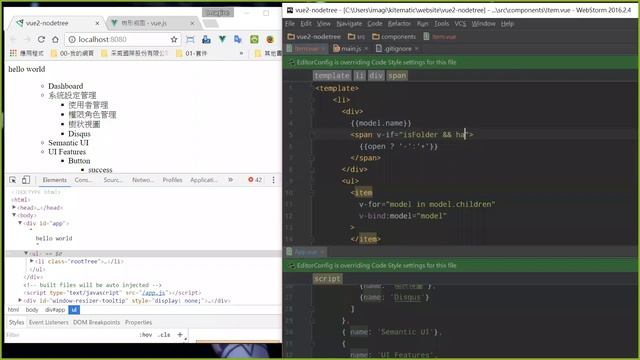
Task: Focus the styles Filter field
Action: [x=69, y=335]
